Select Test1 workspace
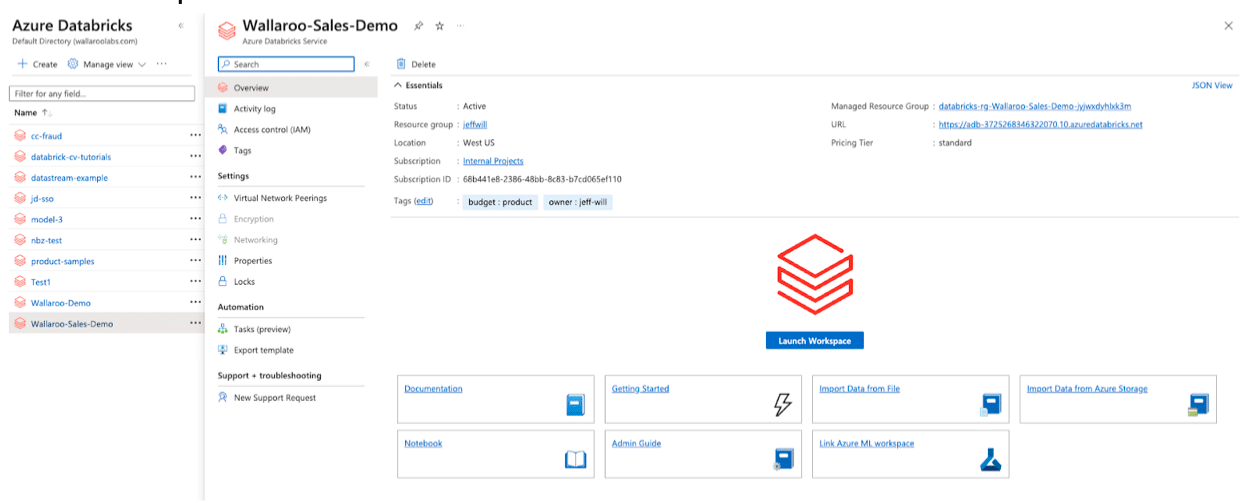 41,282
